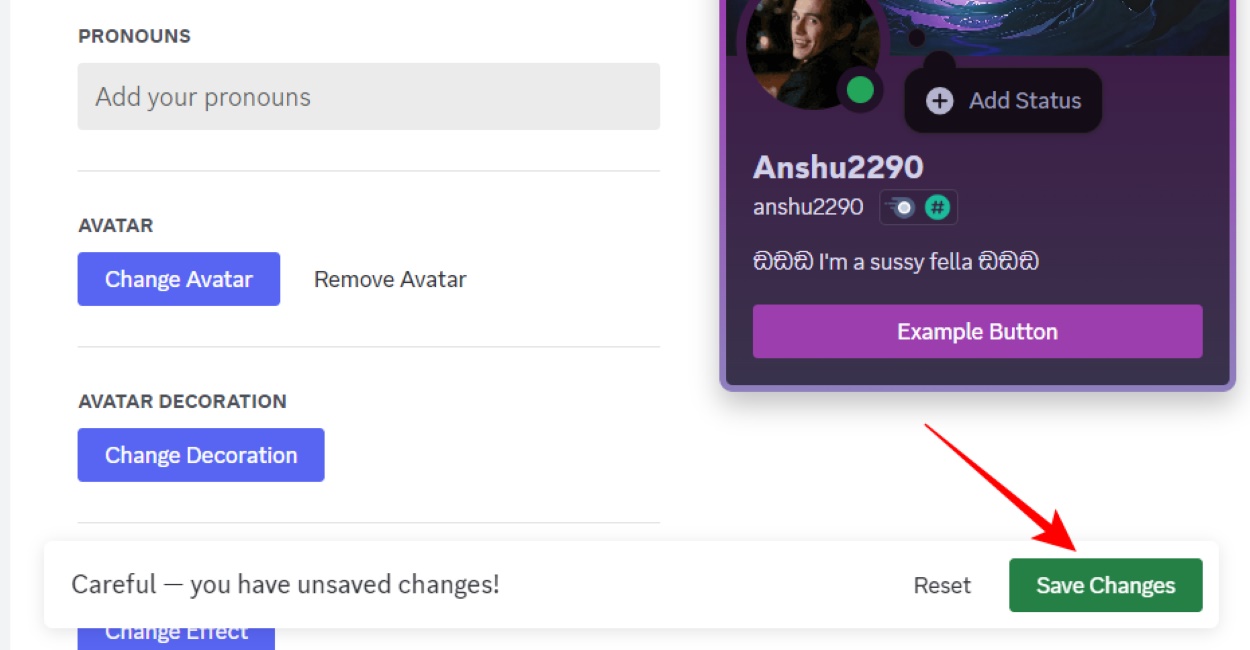Reset the unsaved profile changes
Viewport: 1250px width, 650px height.
[x=941, y=585]
